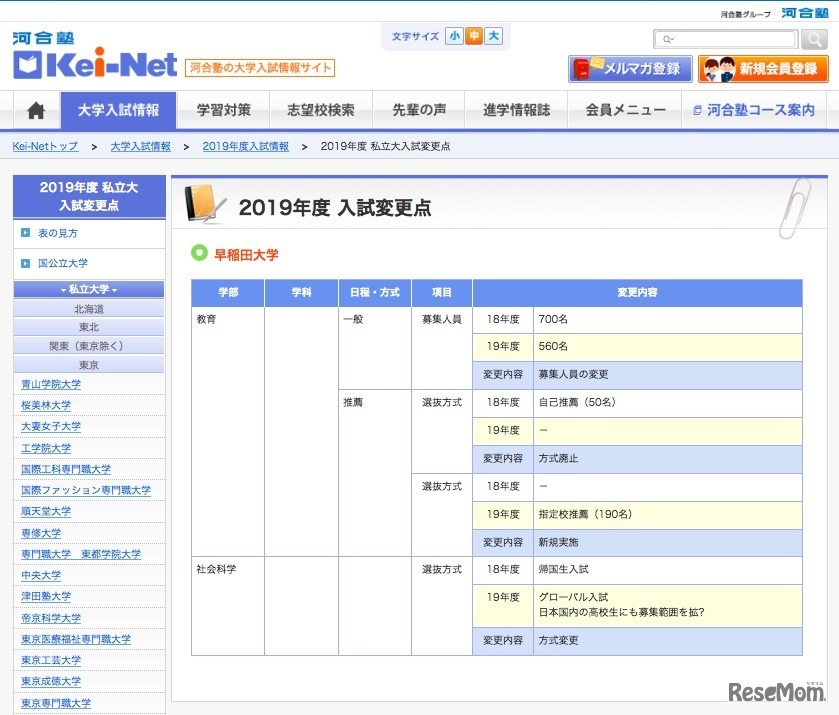839x715 pixels.
Task: Open the 学習対策 navigation tab
Action: pos(224,110)
